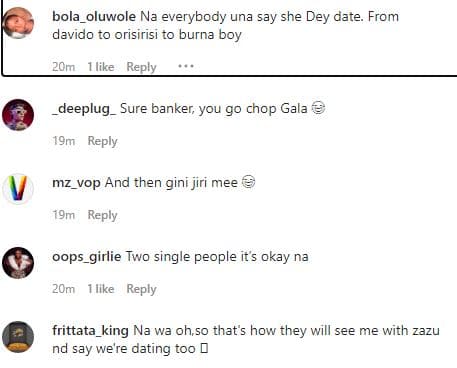Reply to bola_oluwole's comment
This screenshot has width=457, height=368.
tap(141, 67)
